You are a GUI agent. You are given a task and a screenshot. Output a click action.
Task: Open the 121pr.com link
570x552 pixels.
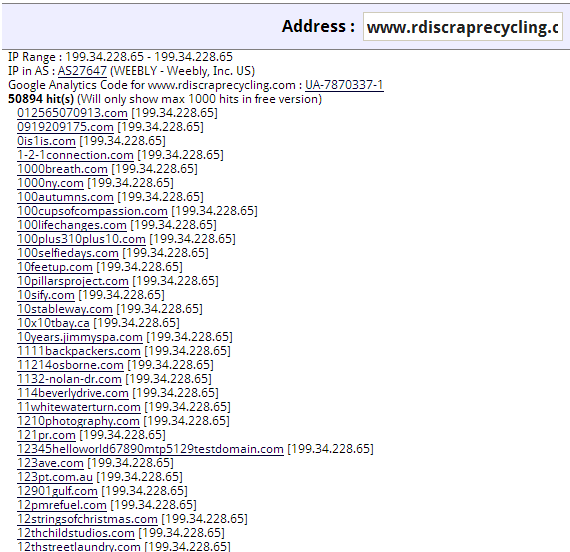pyautogui.click(x=46, y=435)
